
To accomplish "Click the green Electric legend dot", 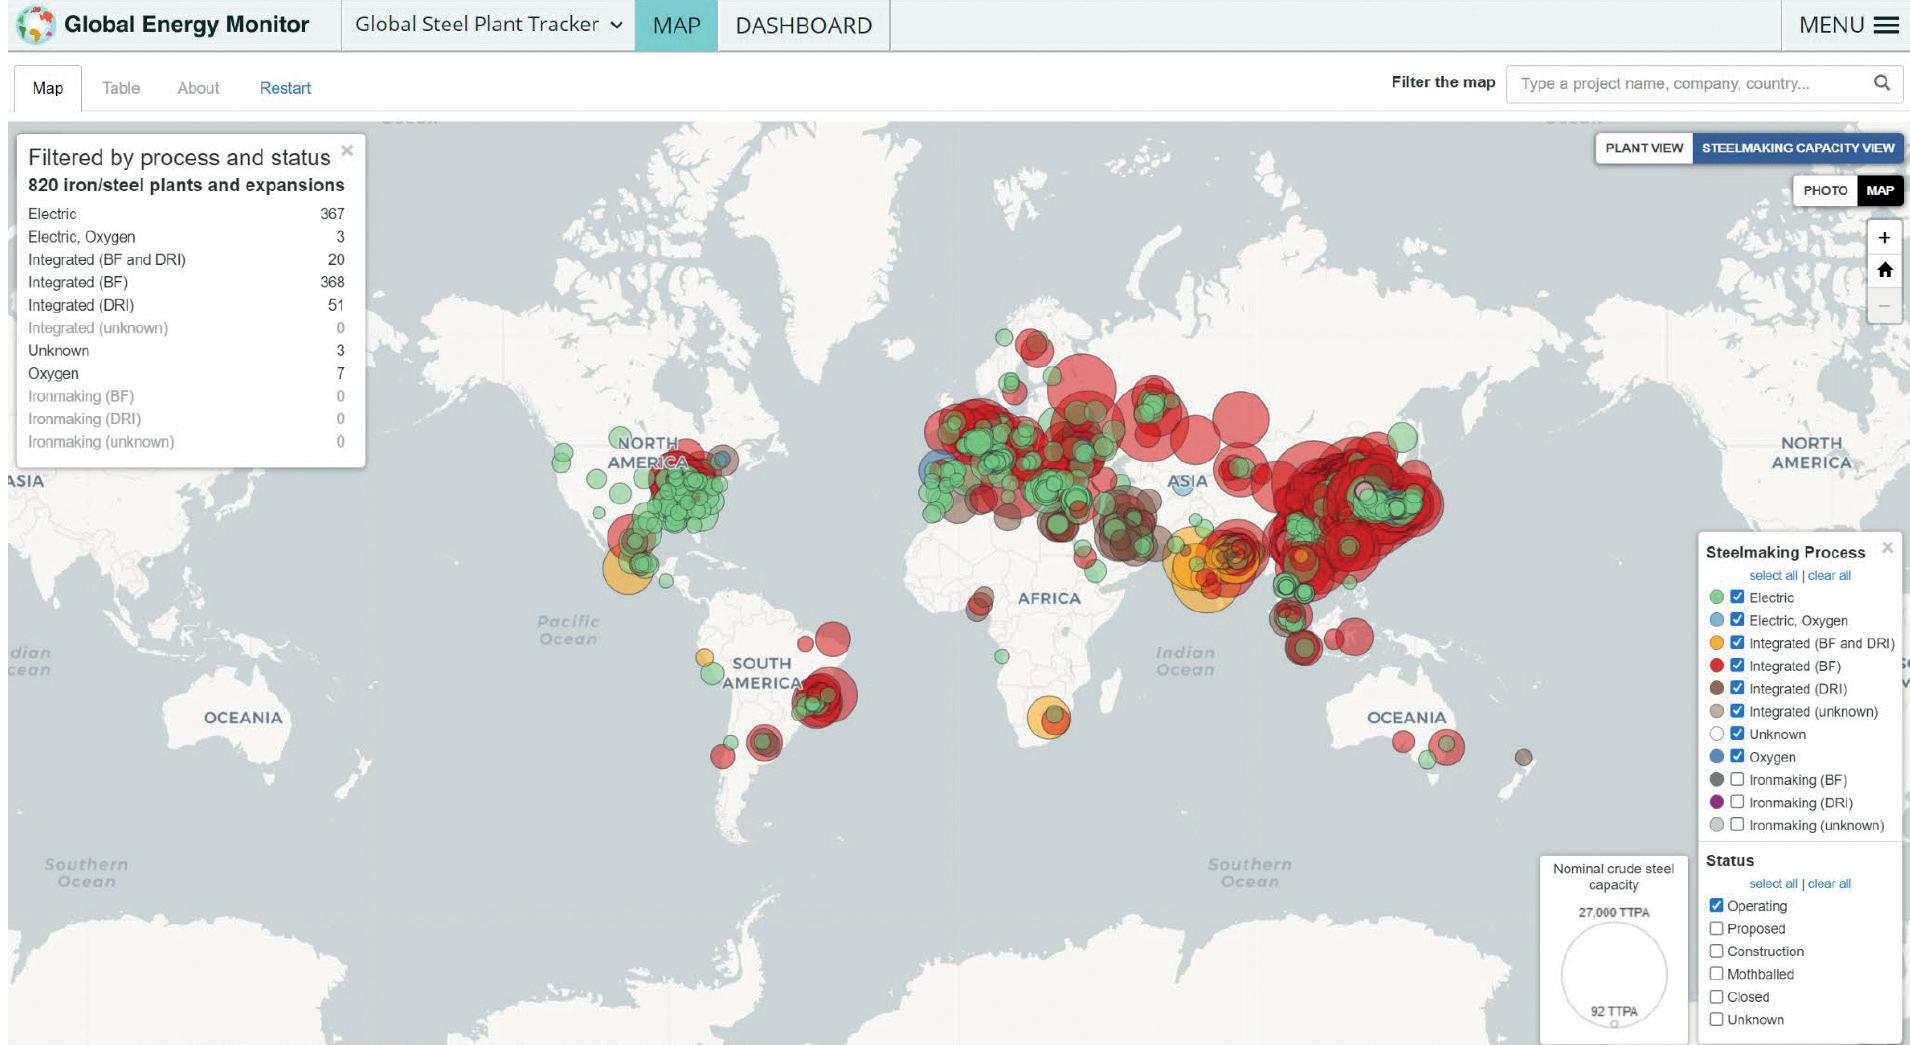I will coord(1717,598).
